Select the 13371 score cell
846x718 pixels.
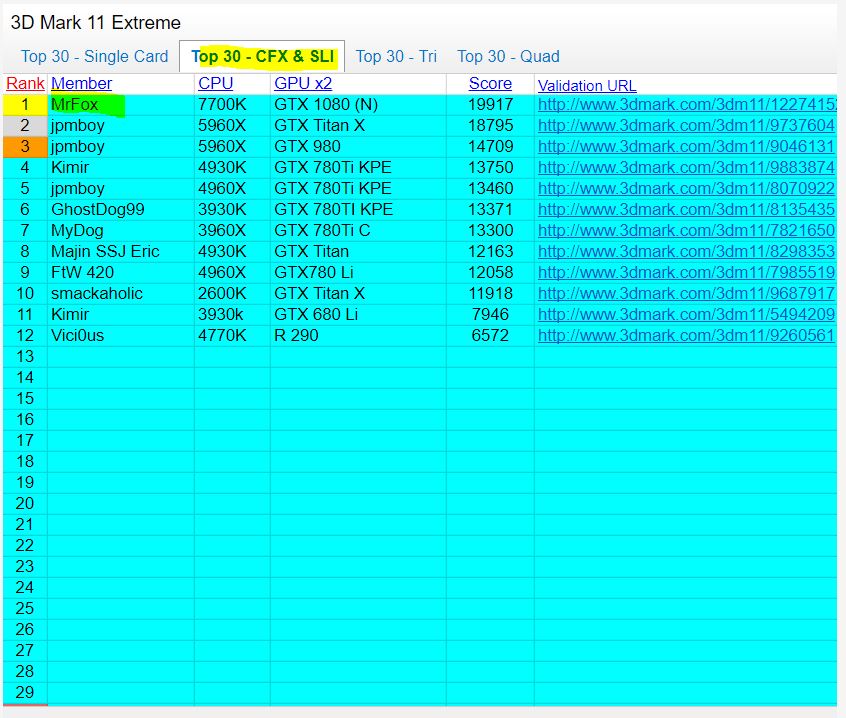490,209
